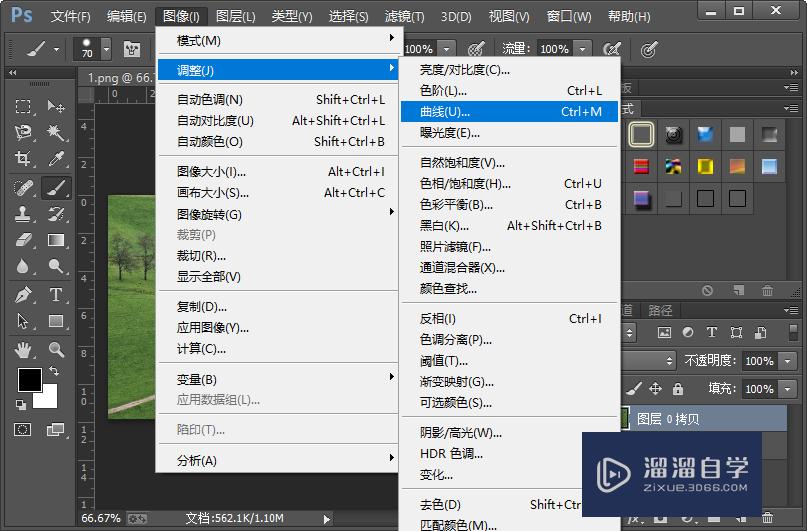Open layer opacity dropdown arrow

coord(787,361)
